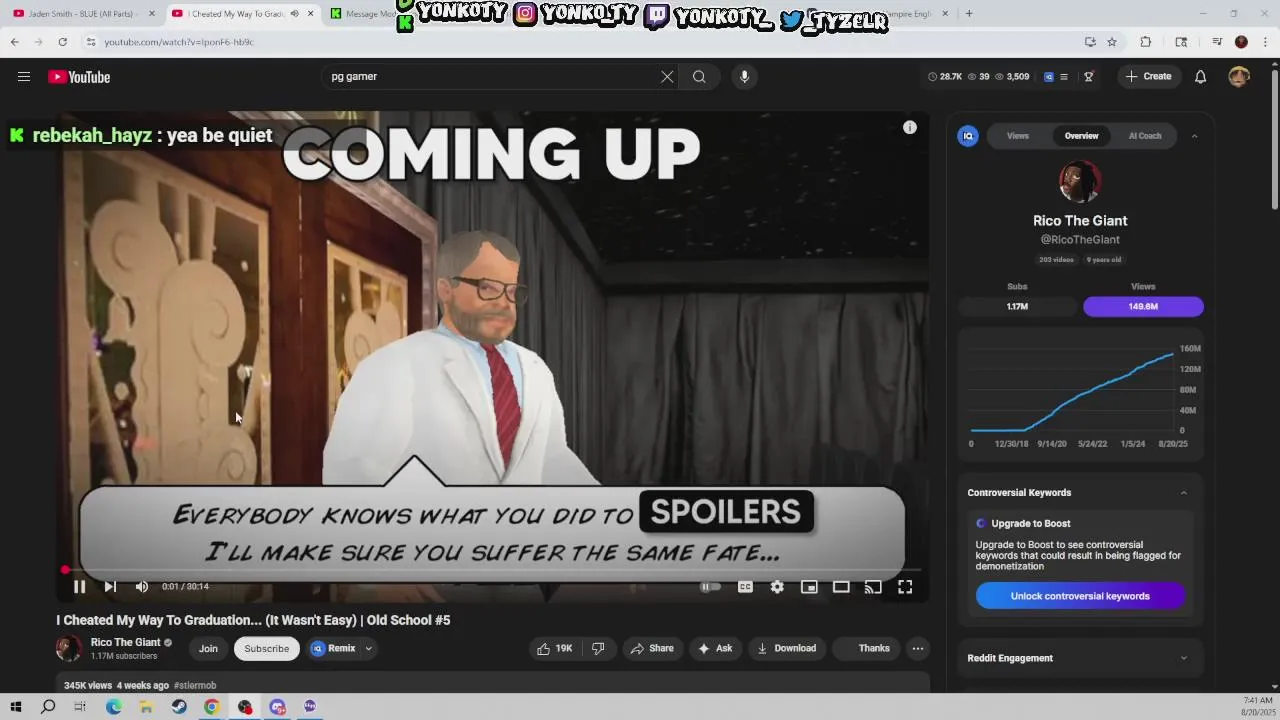
Task: Open account avatar menu in YouTube header
Action: pos(1239,77)
